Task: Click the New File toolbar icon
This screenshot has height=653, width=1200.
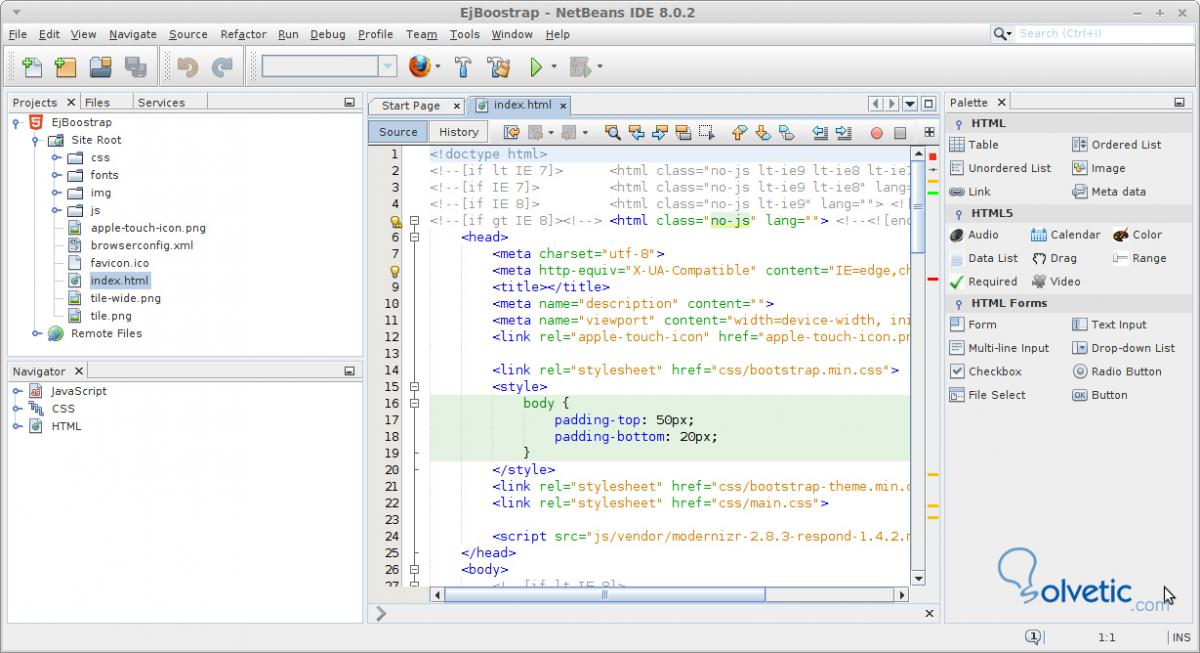Action: (x=32, y=67)
